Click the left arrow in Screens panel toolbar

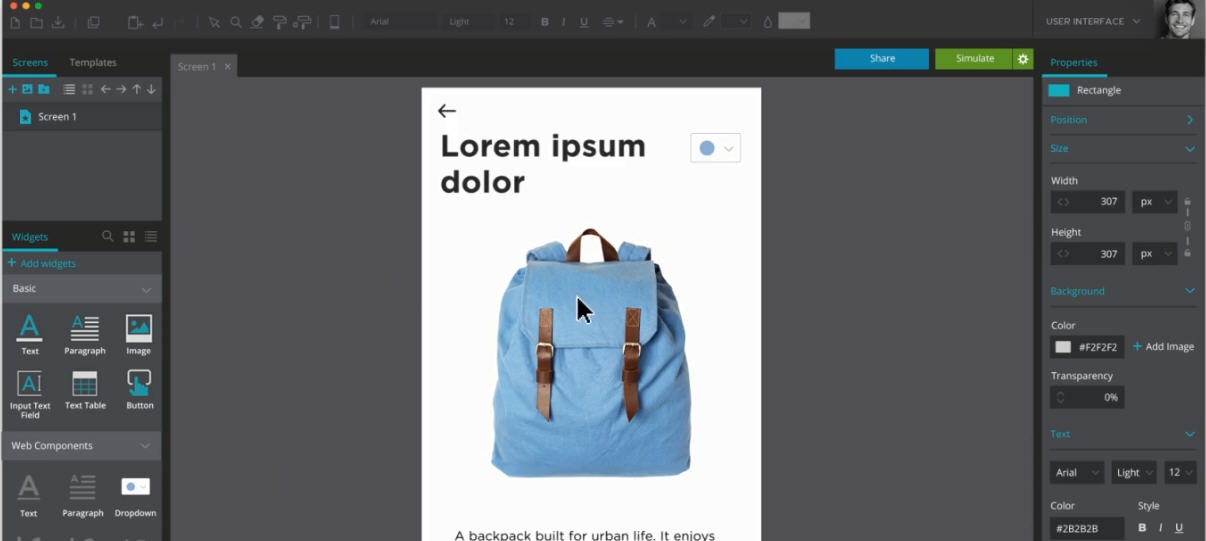pos(105,89)
